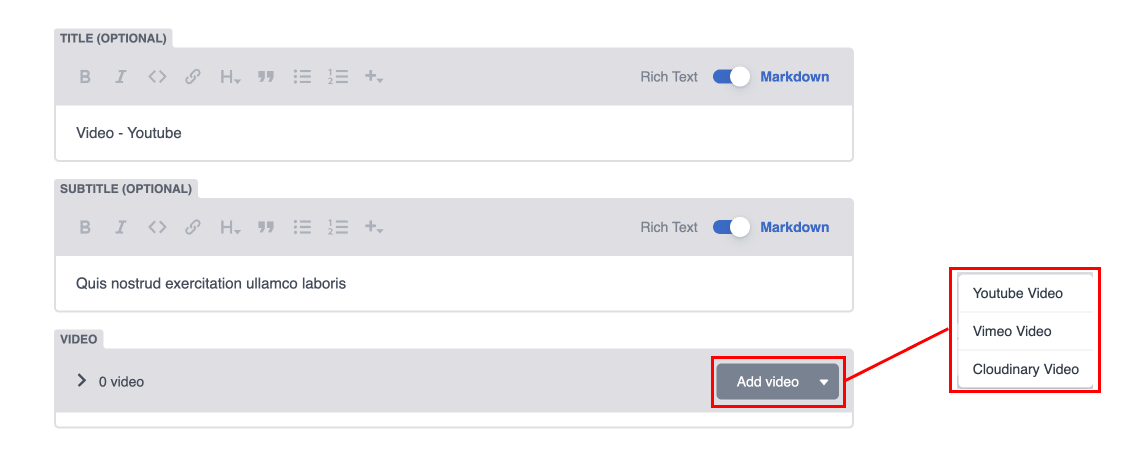The height and width of the screenshot is (467, 1148).
Task: Click Italic icon in Title toolbar
Action: 121,76
